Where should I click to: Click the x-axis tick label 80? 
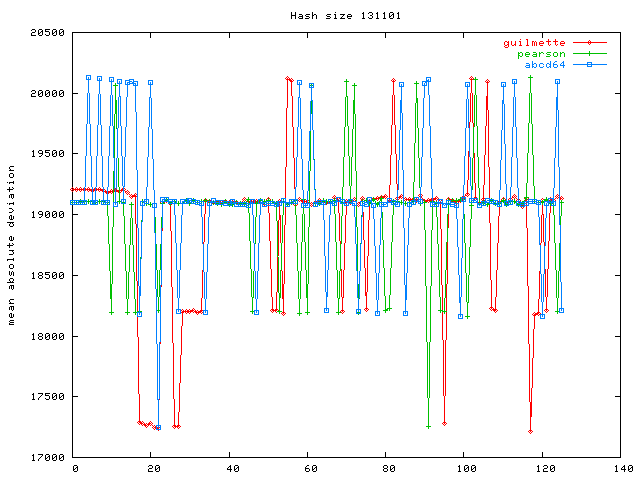tap(389, 469)
